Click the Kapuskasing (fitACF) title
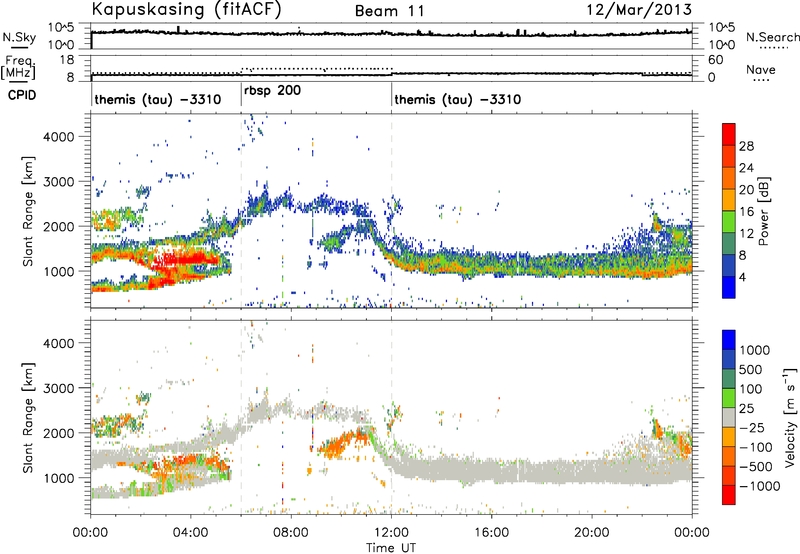 186,9
